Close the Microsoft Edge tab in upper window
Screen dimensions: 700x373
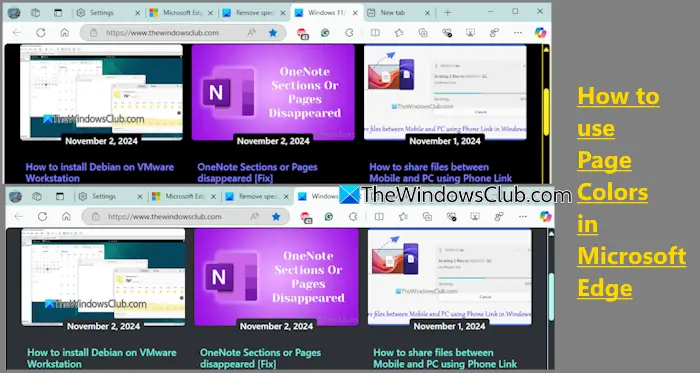click(x=210, y=13)
